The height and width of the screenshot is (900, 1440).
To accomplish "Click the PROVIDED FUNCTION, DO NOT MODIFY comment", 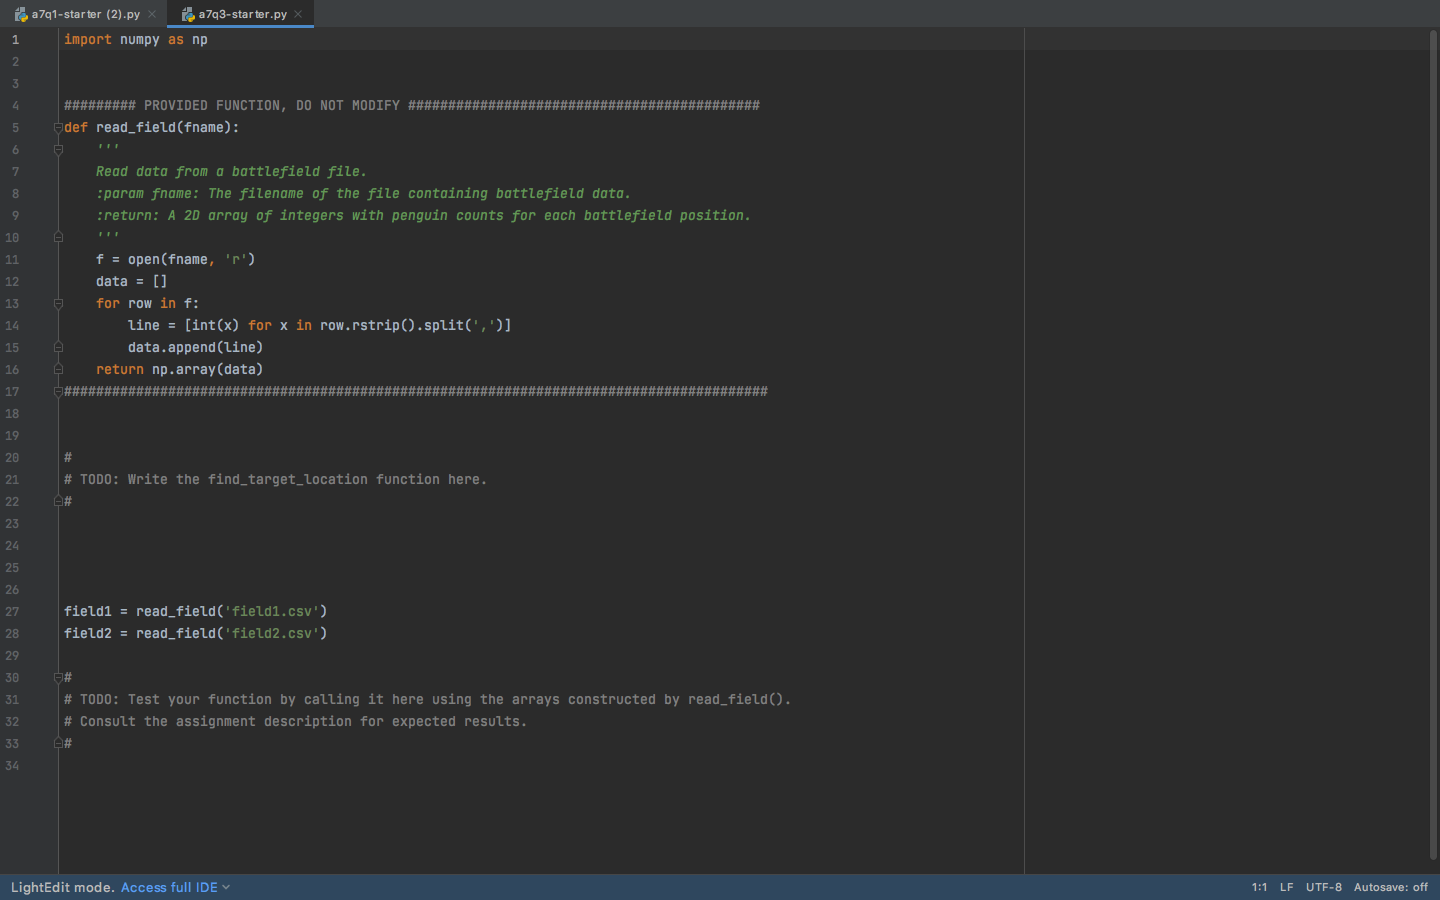I will pyautogui.click(x=412, y=106).
